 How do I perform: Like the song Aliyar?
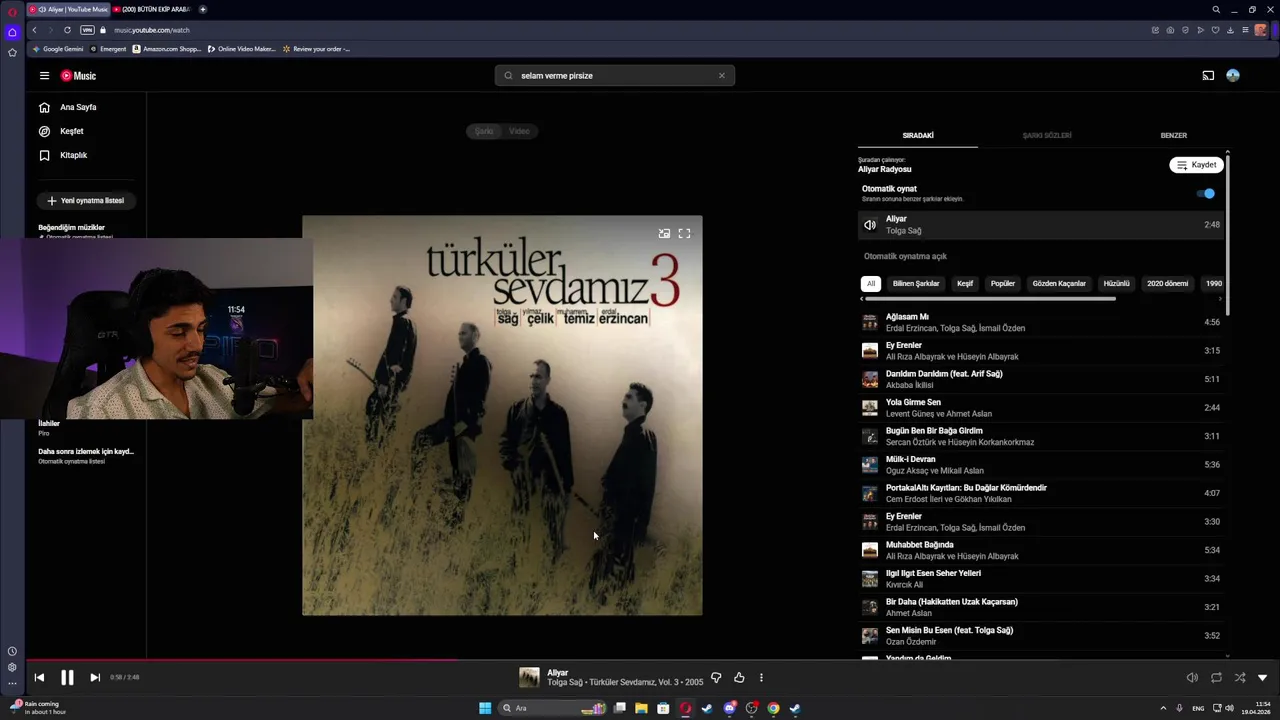click(x=739, y=678)
